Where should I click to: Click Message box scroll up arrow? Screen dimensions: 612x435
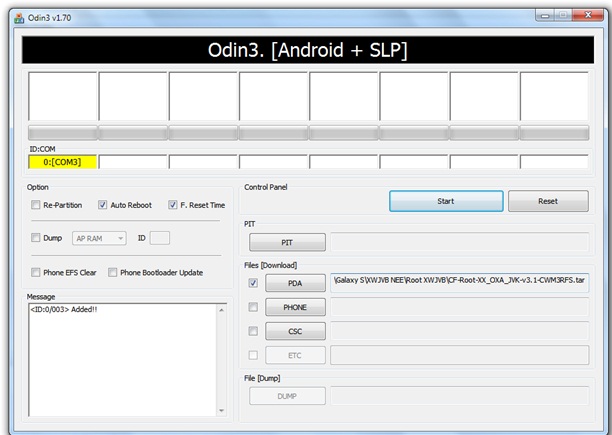coord(221,310)
